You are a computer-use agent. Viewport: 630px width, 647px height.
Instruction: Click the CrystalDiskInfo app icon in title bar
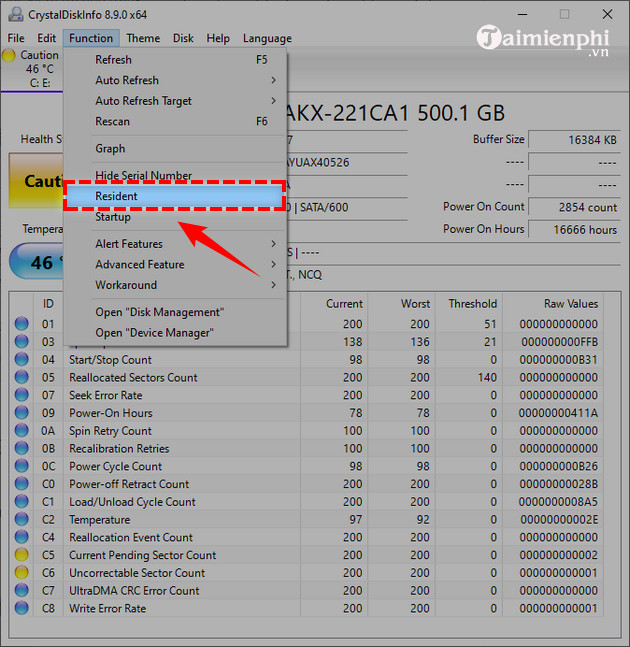coord(16,15)
